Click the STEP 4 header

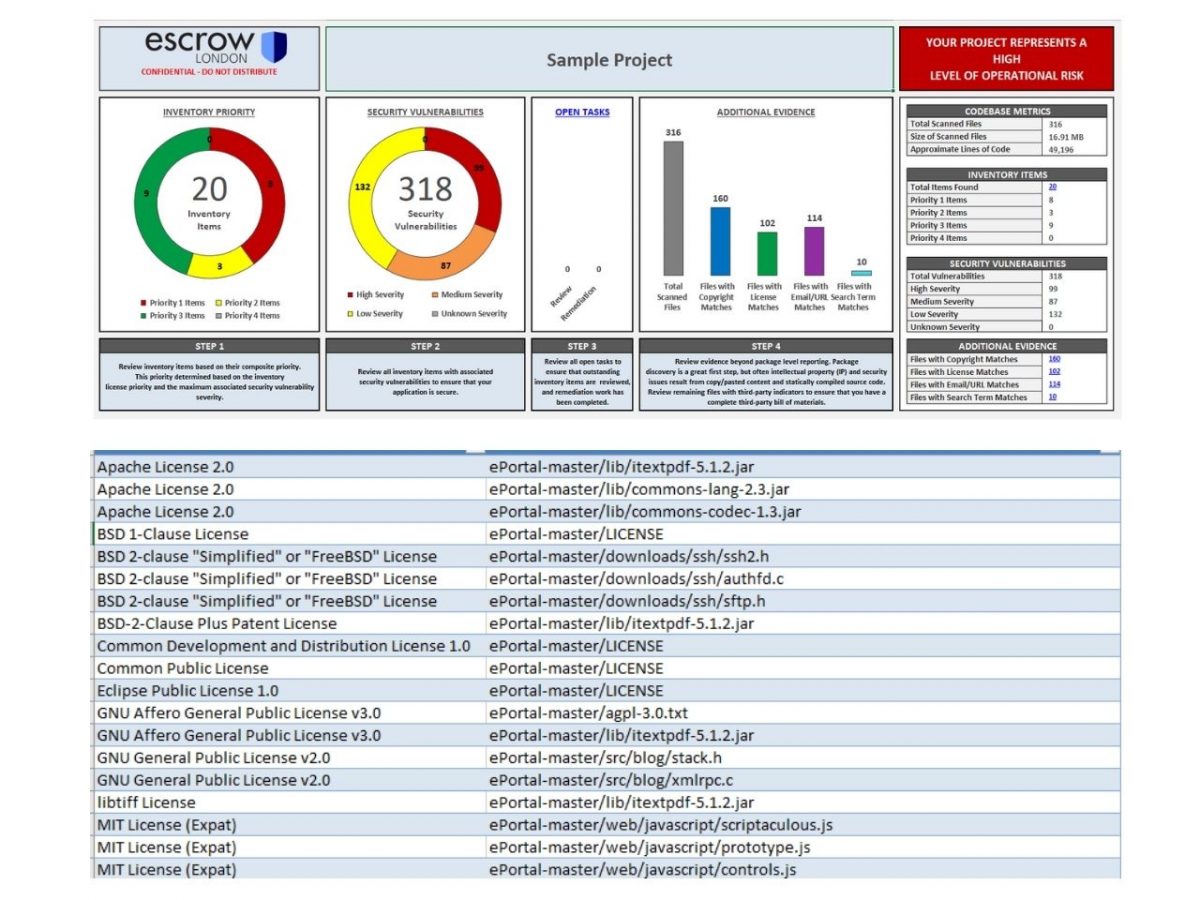(765, 346)
